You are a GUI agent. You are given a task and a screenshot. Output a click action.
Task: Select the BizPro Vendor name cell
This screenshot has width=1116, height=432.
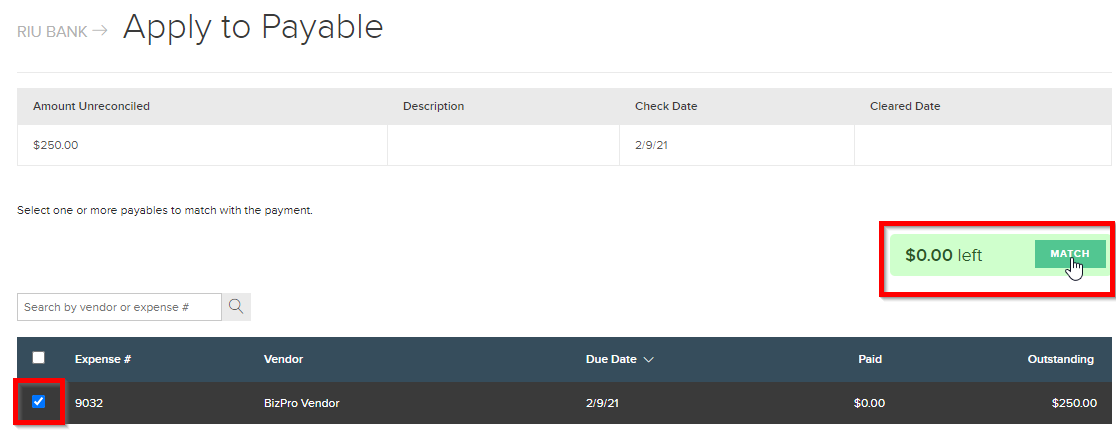[301, 403]
